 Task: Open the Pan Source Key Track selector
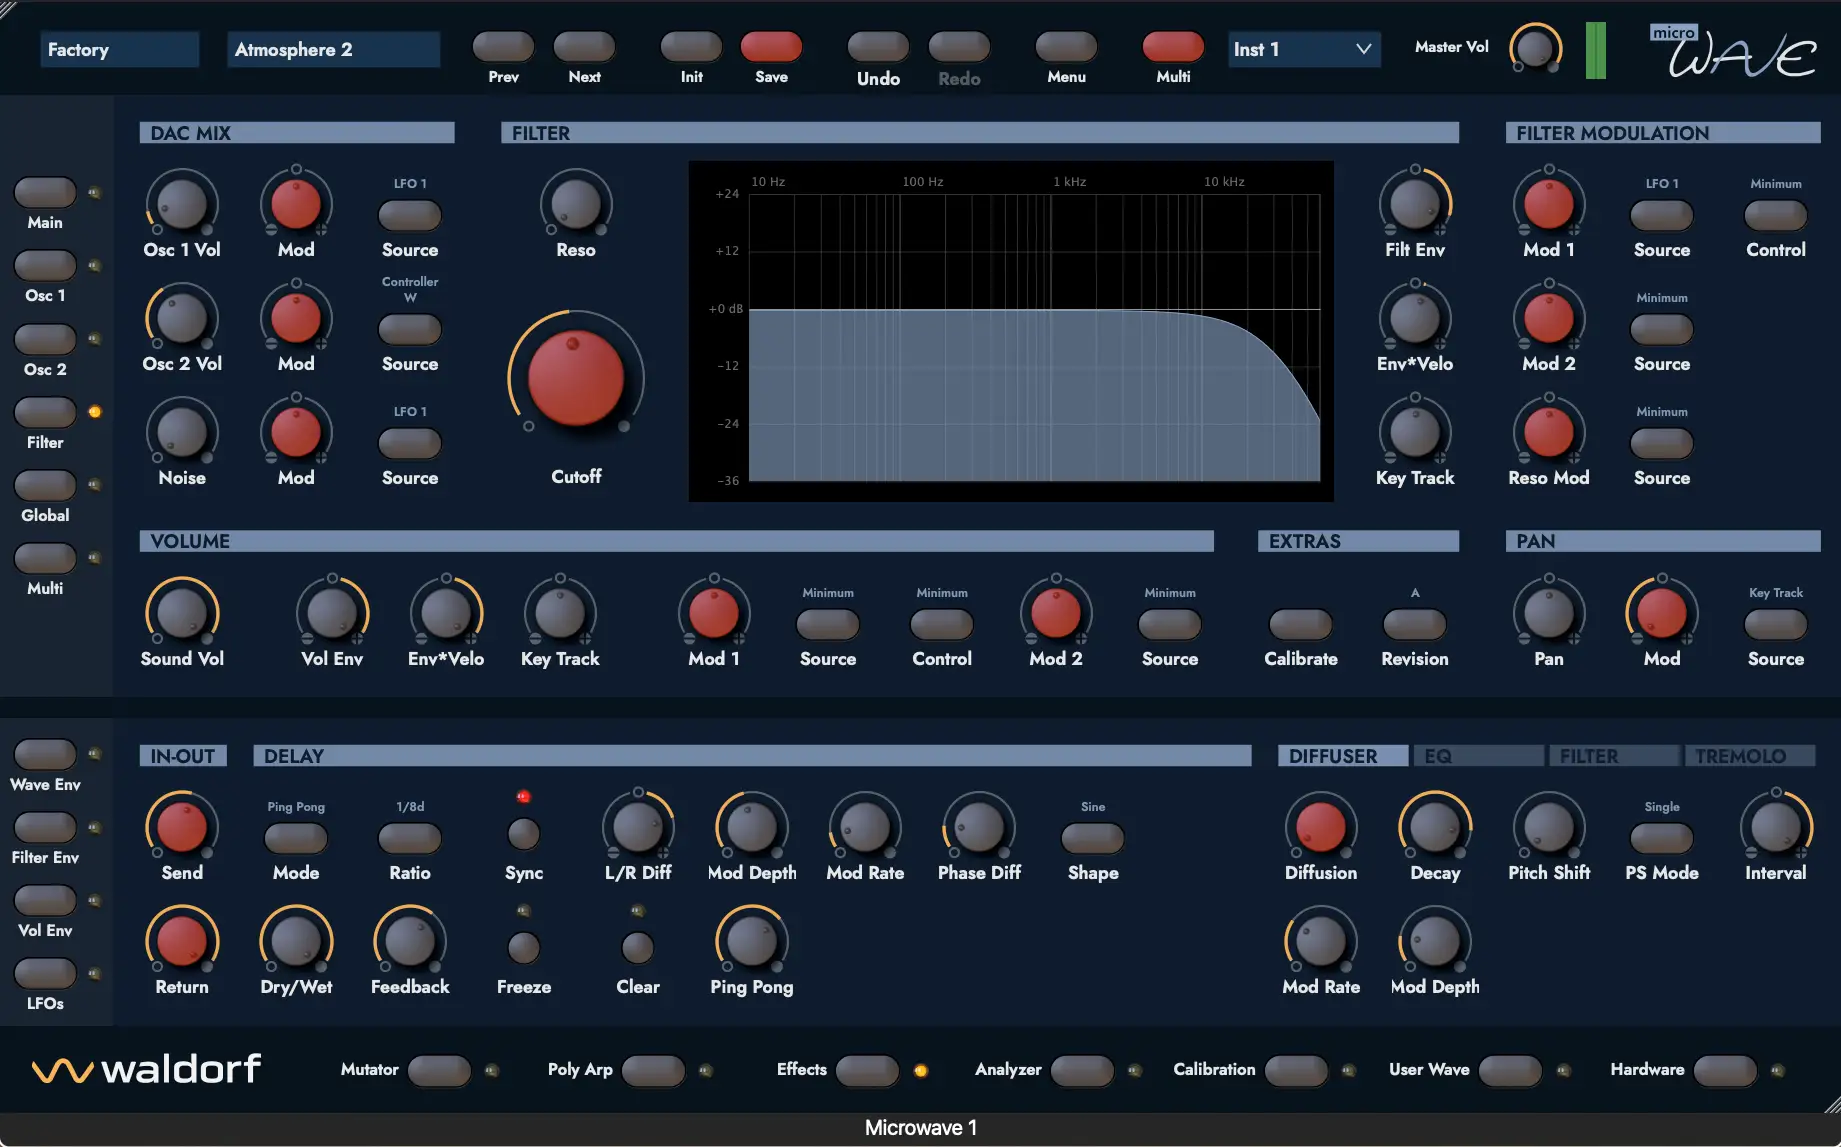[x=1776, y=624]
